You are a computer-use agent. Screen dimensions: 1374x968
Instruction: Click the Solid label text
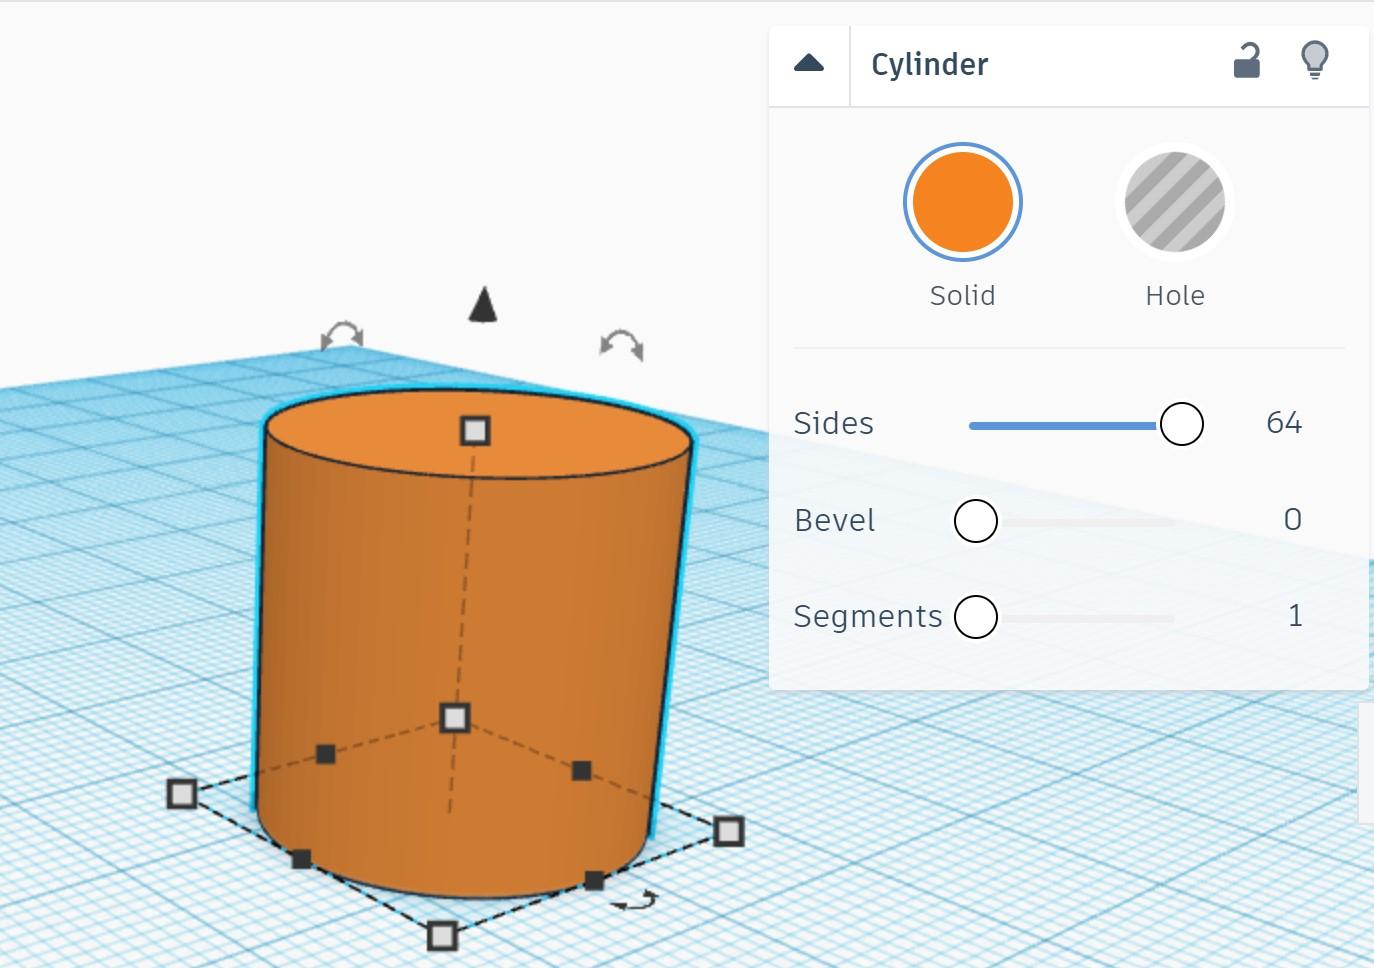tap(962, 296)
